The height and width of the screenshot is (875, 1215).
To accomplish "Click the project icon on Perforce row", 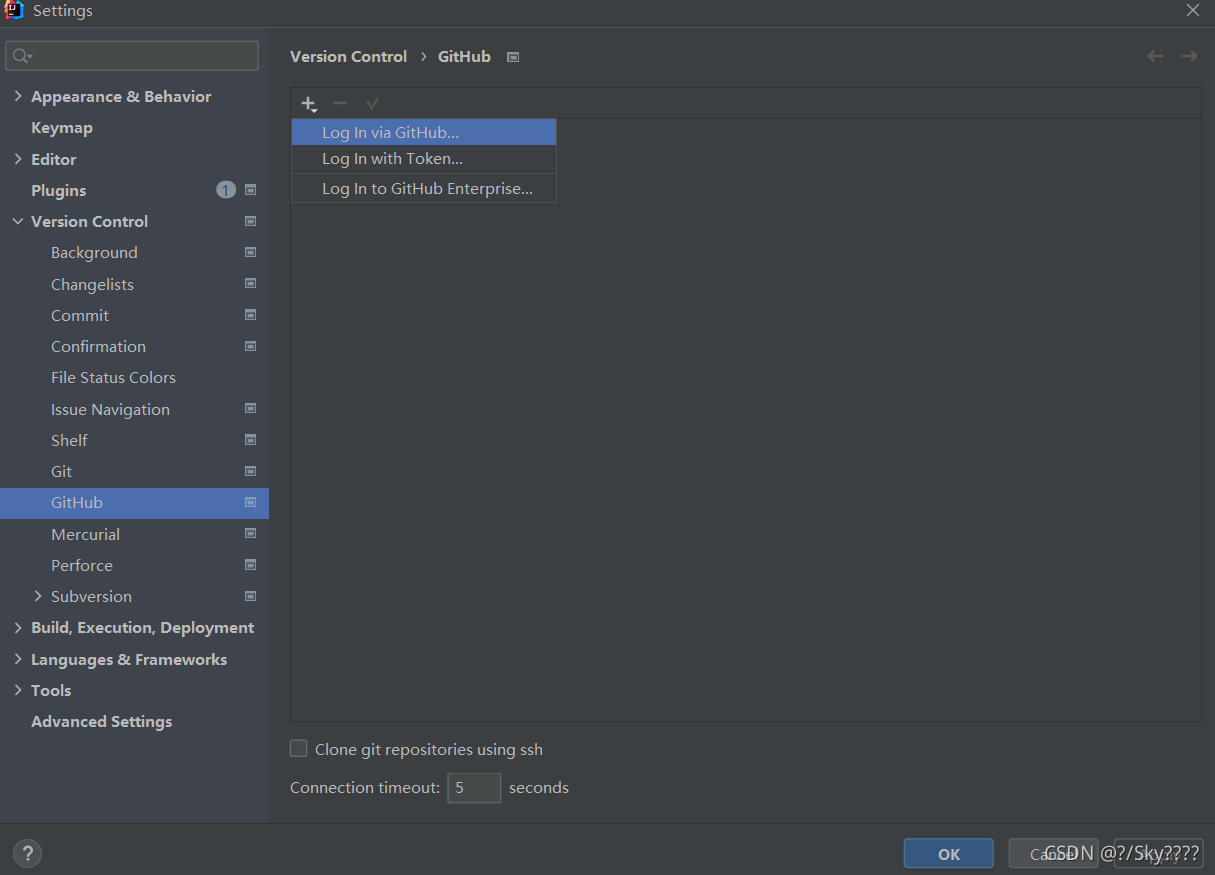I will point(250,565).
